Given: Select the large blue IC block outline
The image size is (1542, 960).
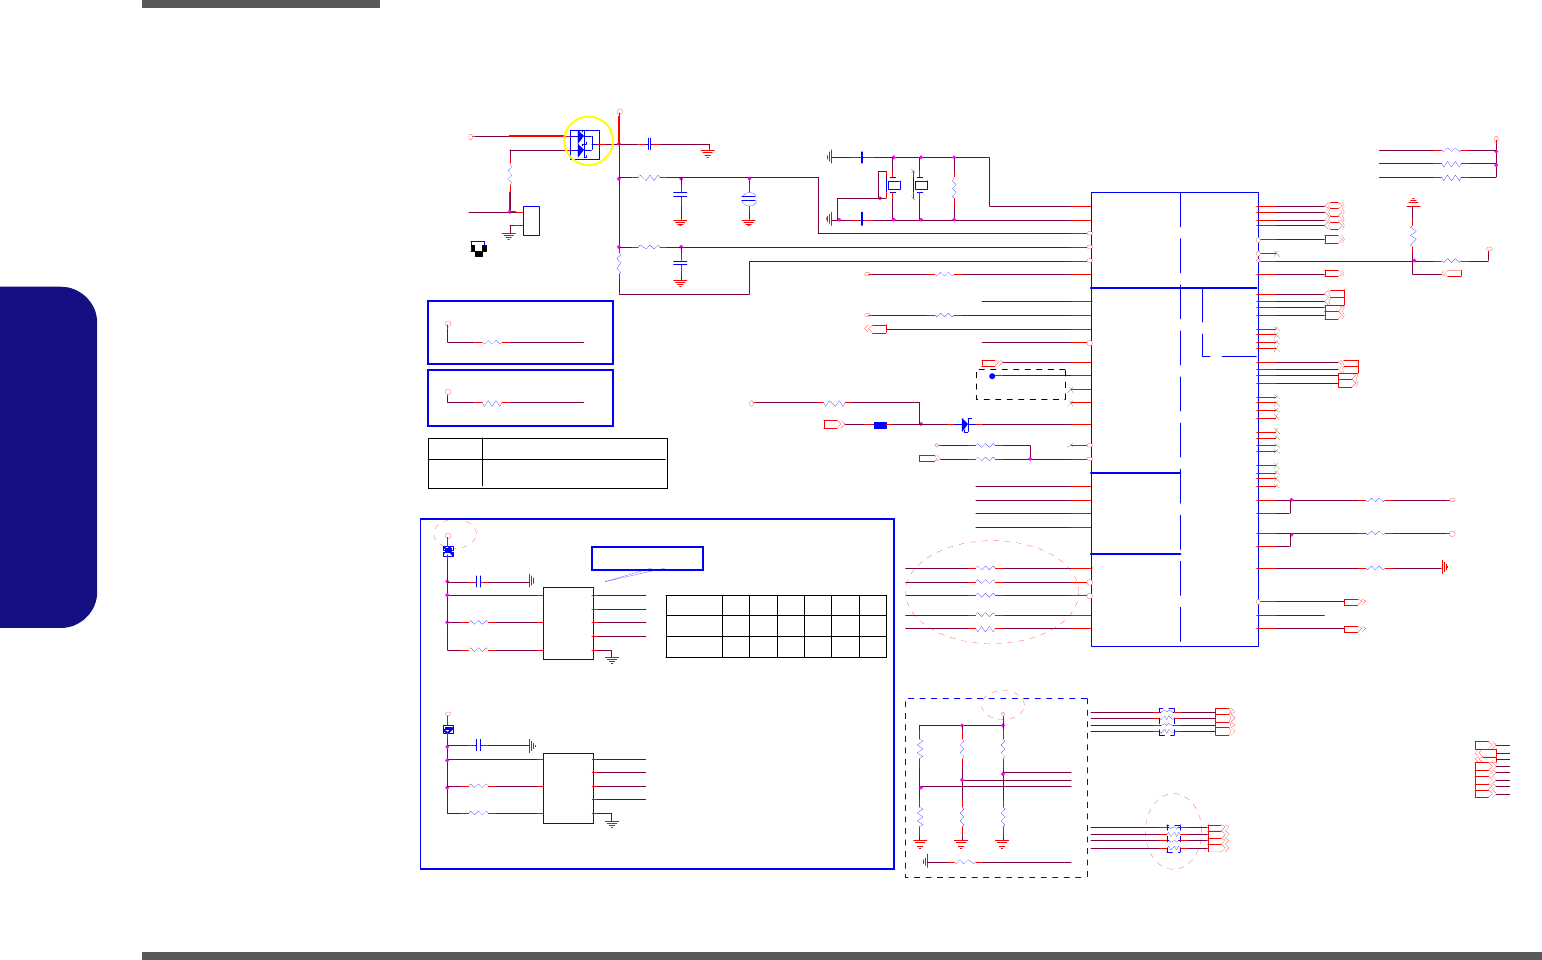Looking at the screenshot, I should click(1174, 419).
